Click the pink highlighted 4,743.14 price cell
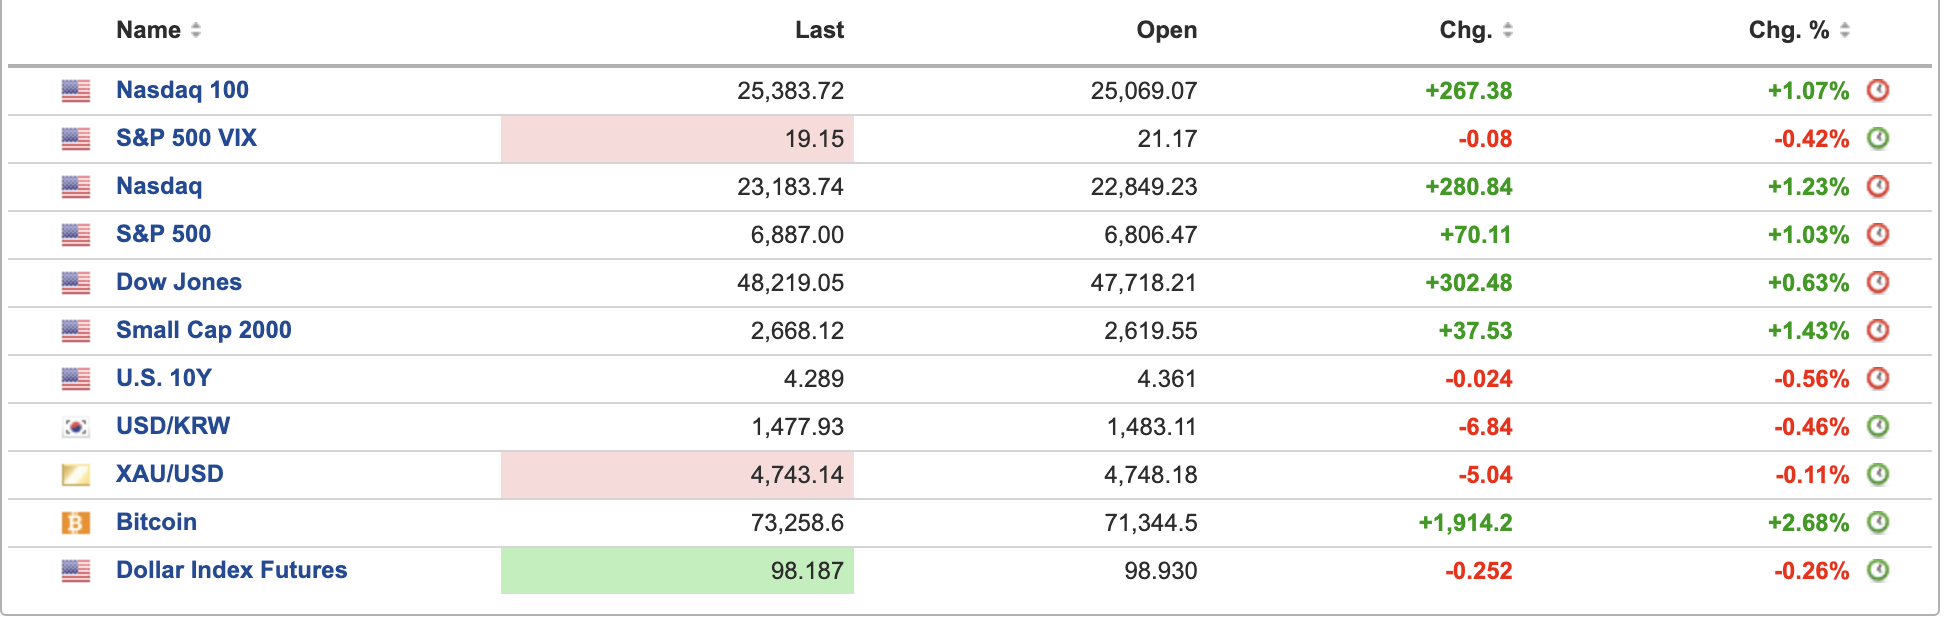Image resolution: width=1944 pixels, height=626 pixels. point(678,475)
